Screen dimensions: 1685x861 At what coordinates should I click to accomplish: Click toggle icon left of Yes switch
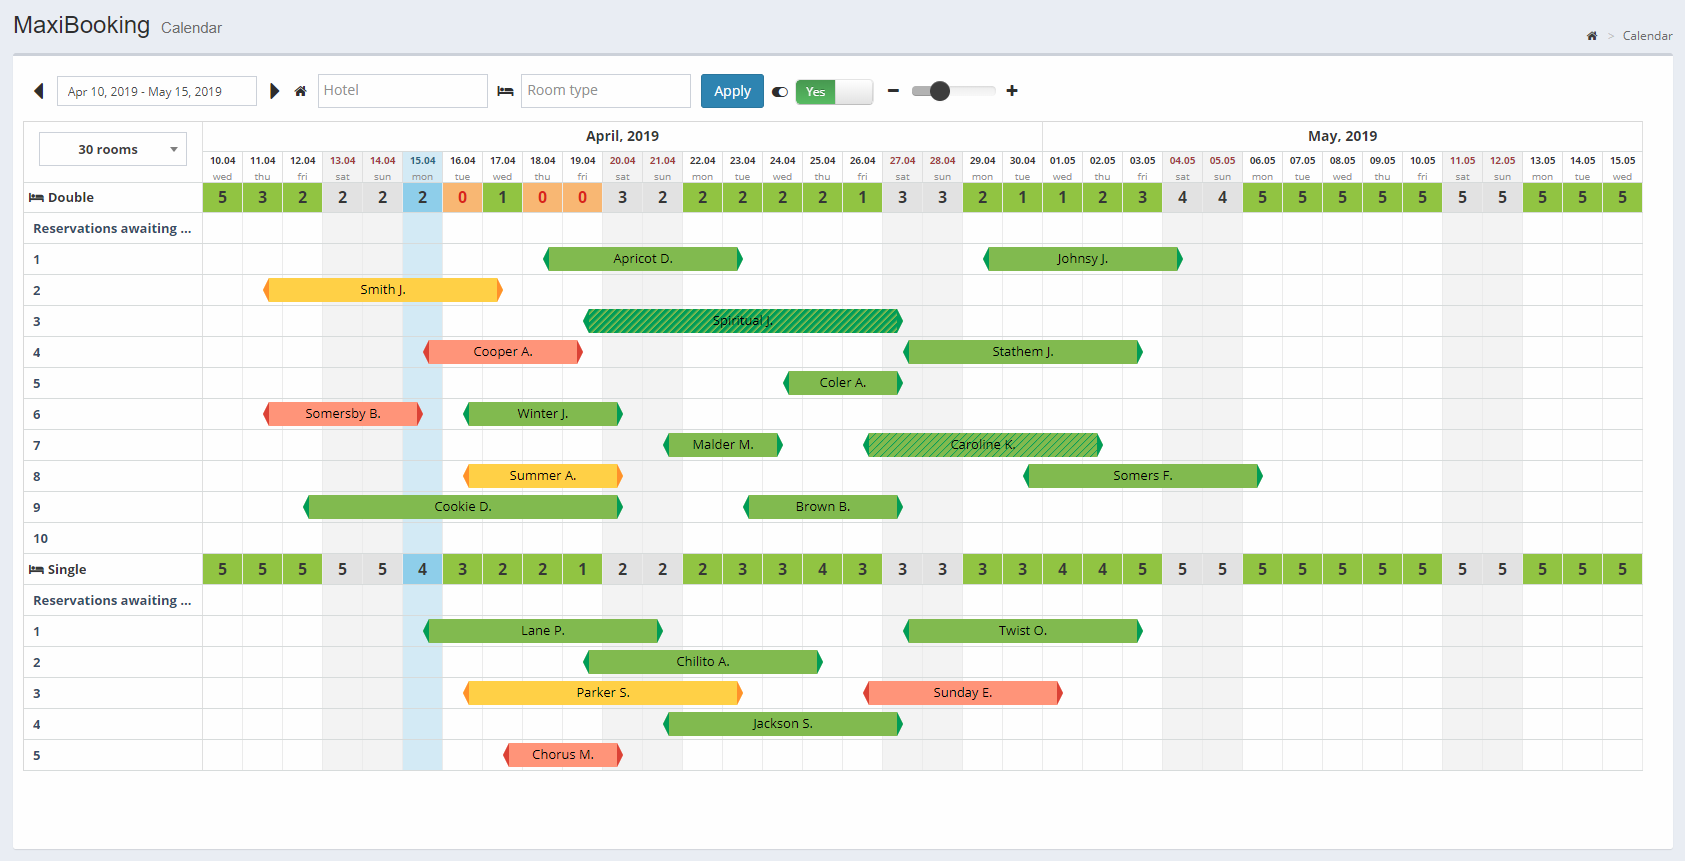(780, 92)
